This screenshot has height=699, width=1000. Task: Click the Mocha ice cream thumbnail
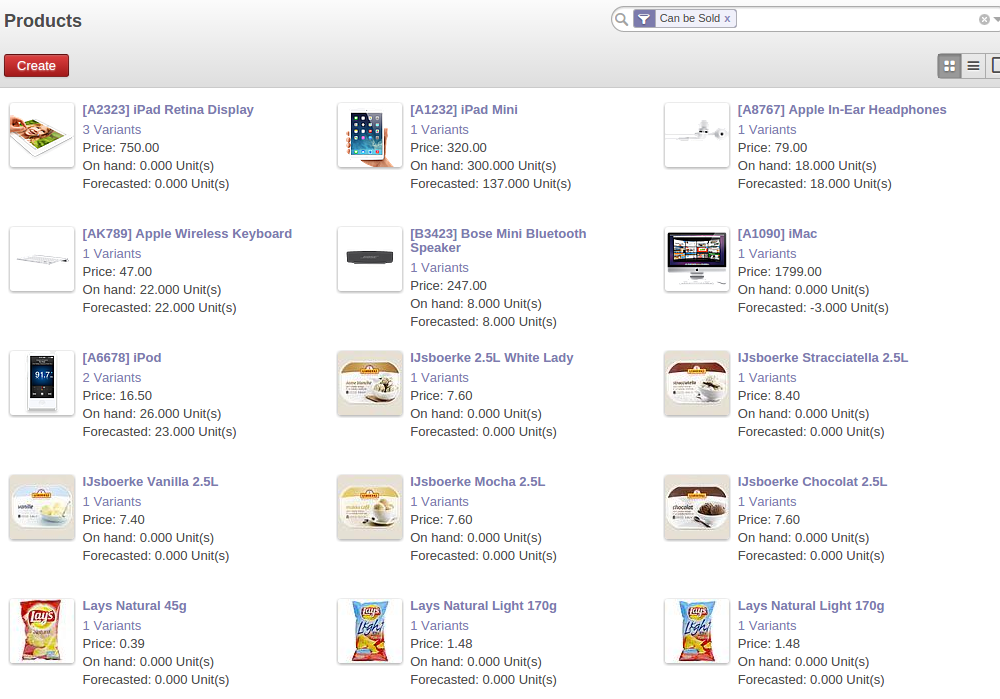[370, 507]
